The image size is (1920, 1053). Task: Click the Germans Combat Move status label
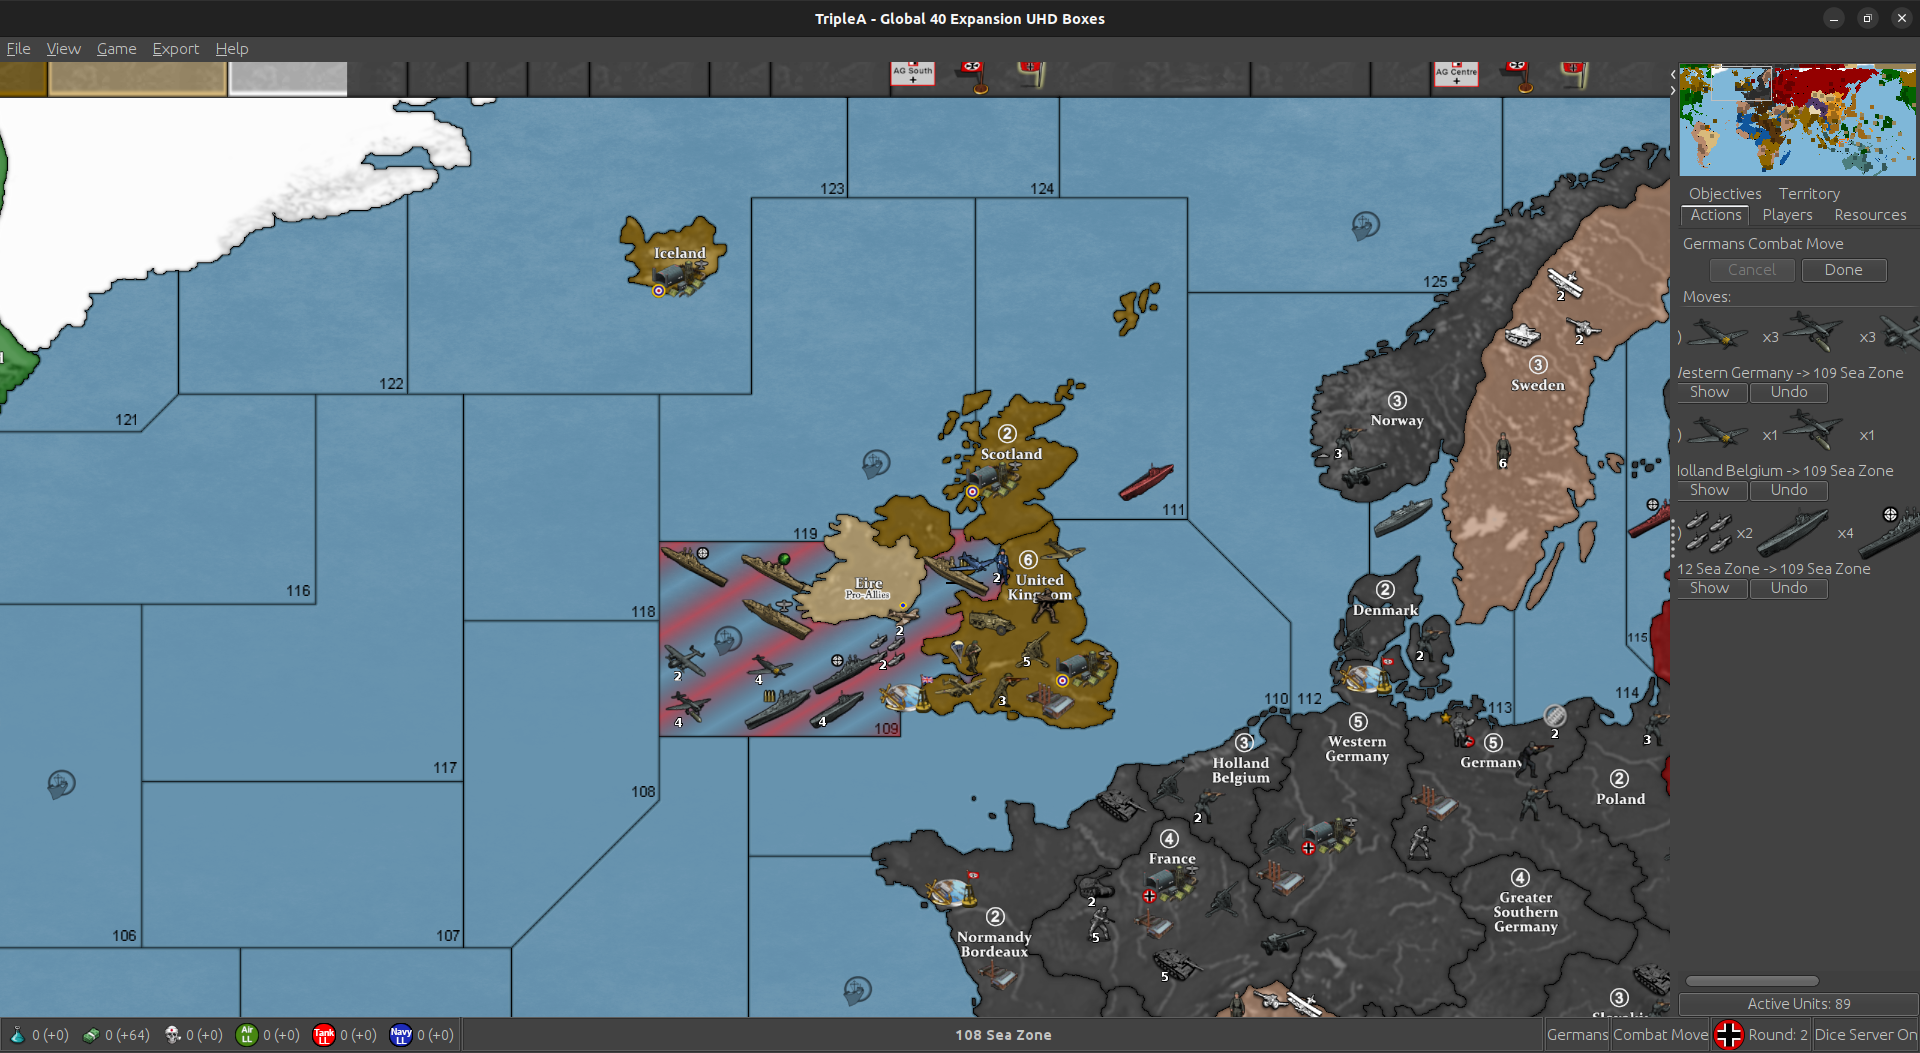click(1627, 1035)
